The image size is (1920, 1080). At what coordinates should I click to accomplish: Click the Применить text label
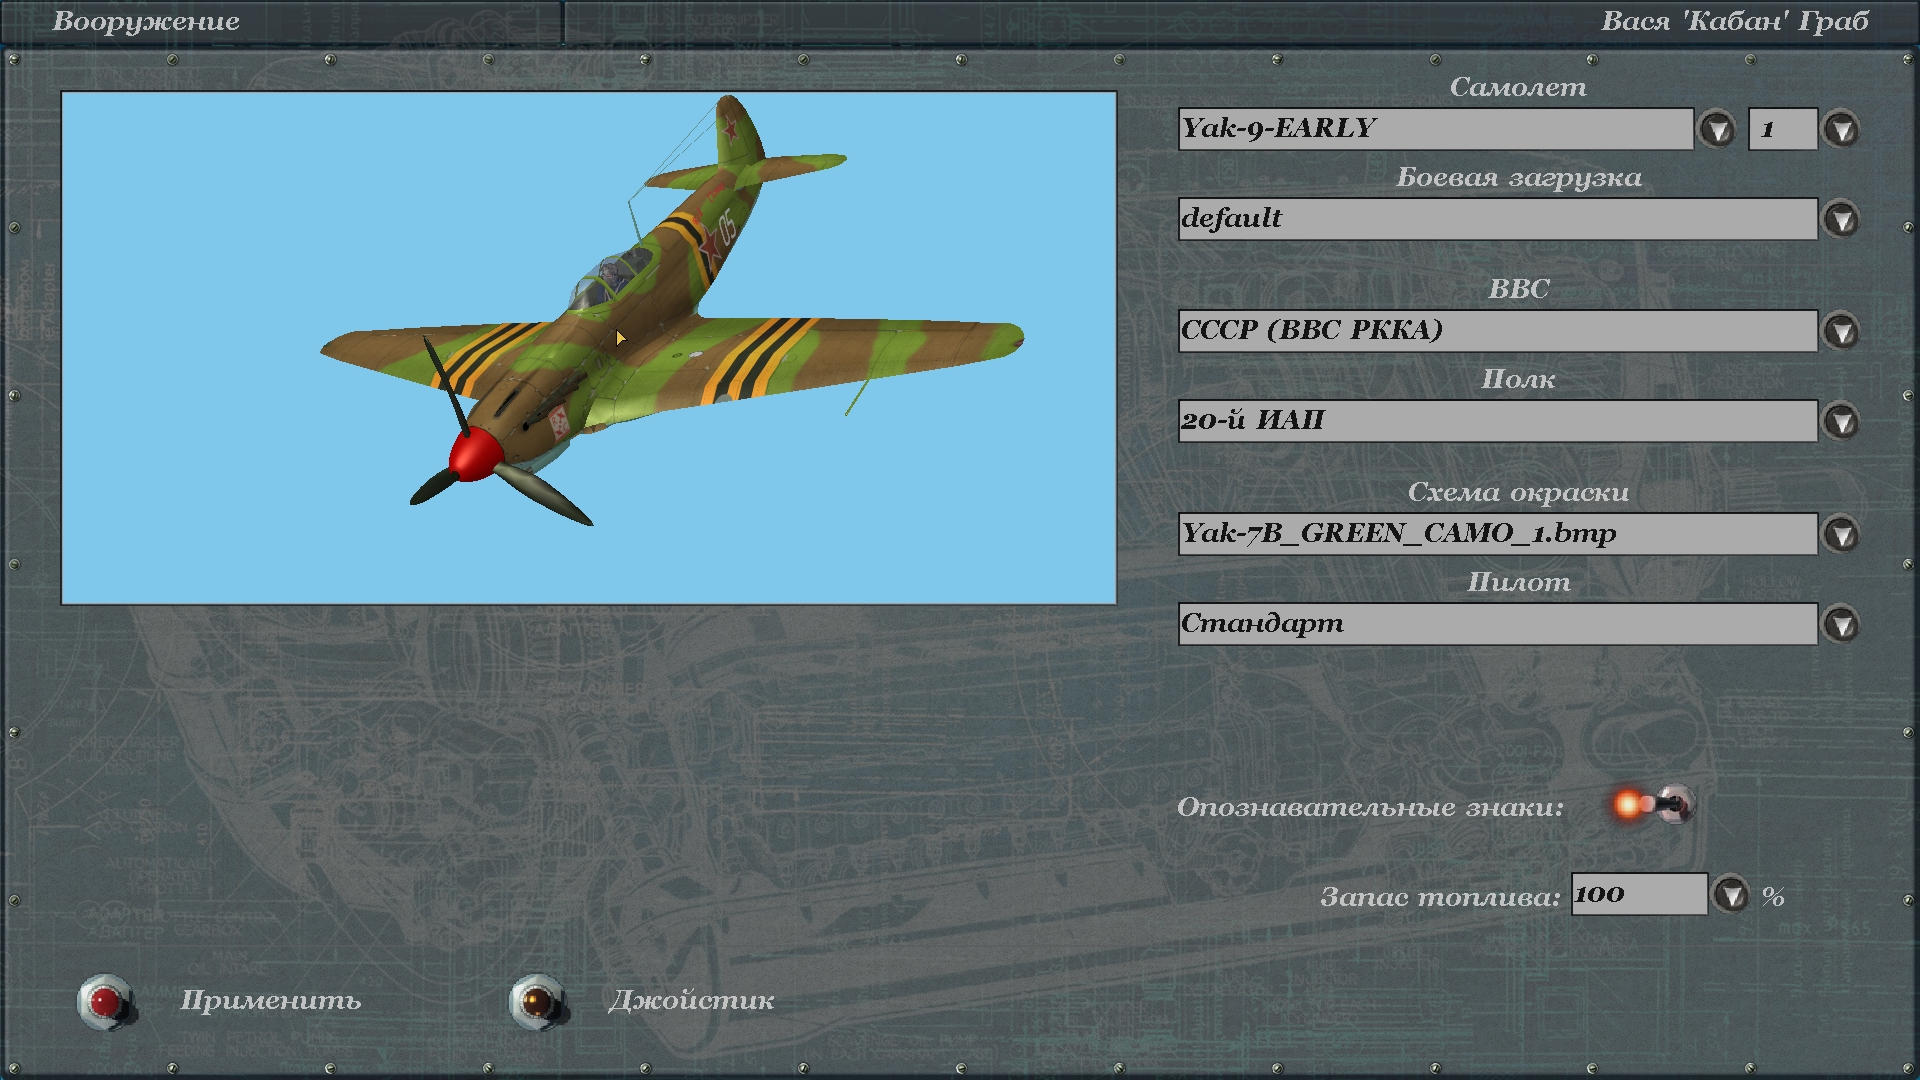(270, 1000)
